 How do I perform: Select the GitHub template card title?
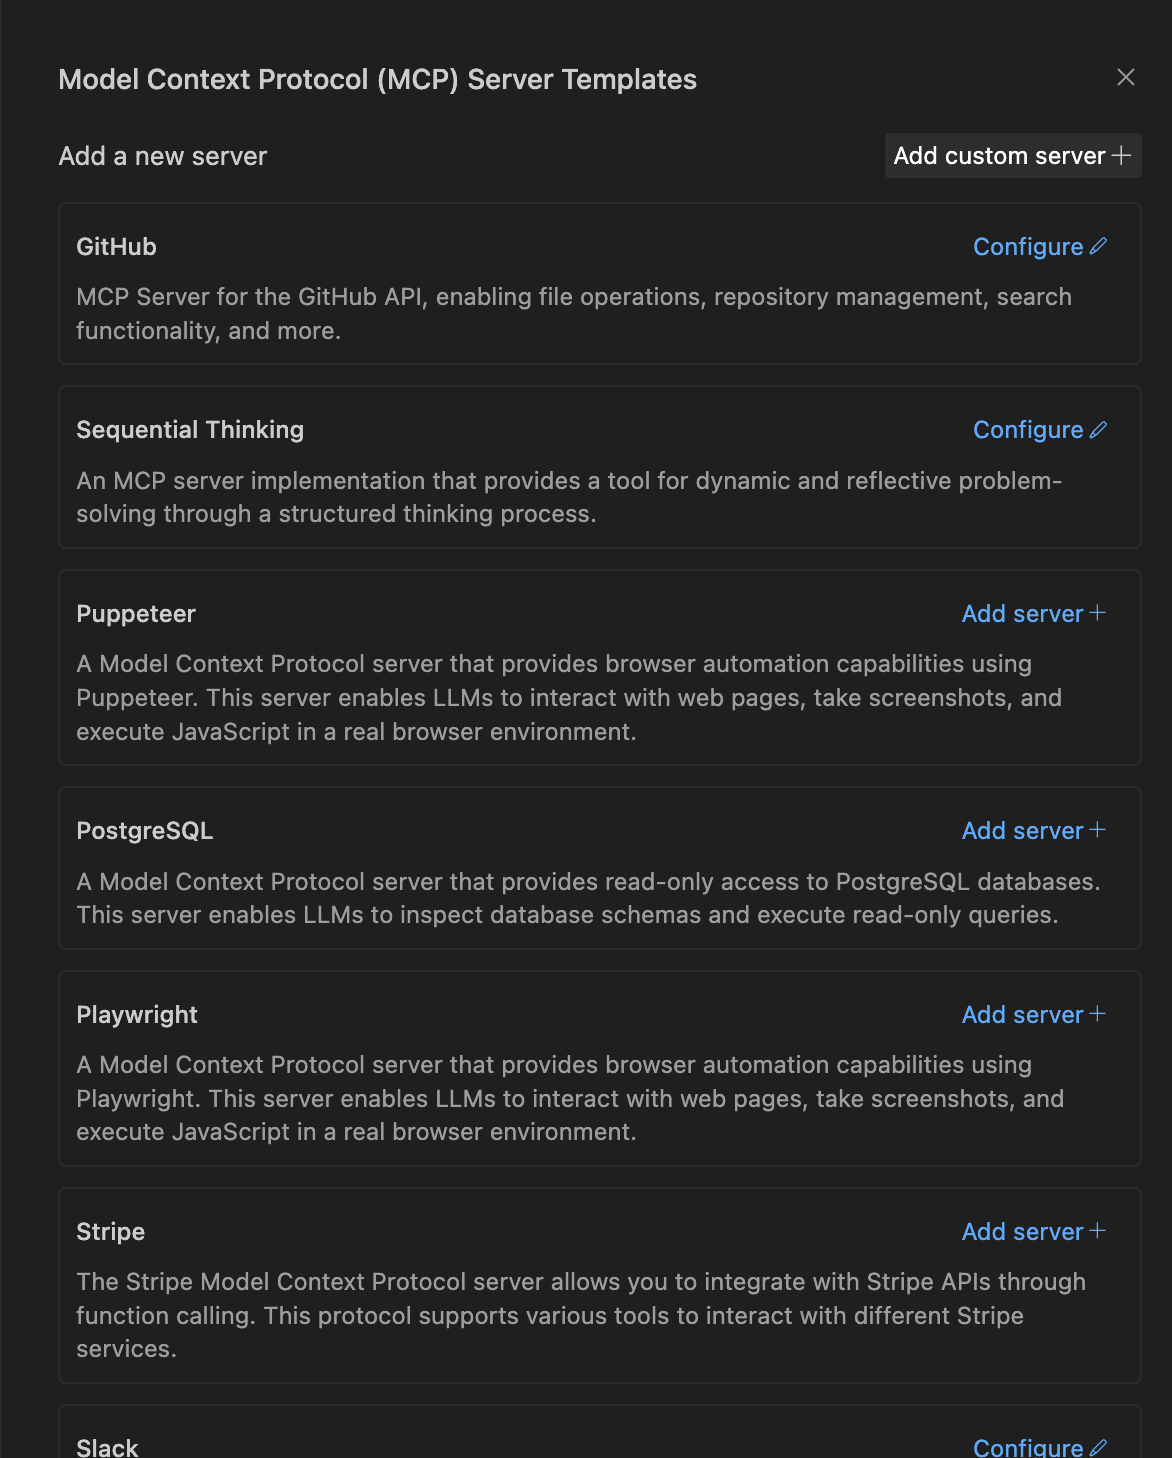(x=116, y=247)
